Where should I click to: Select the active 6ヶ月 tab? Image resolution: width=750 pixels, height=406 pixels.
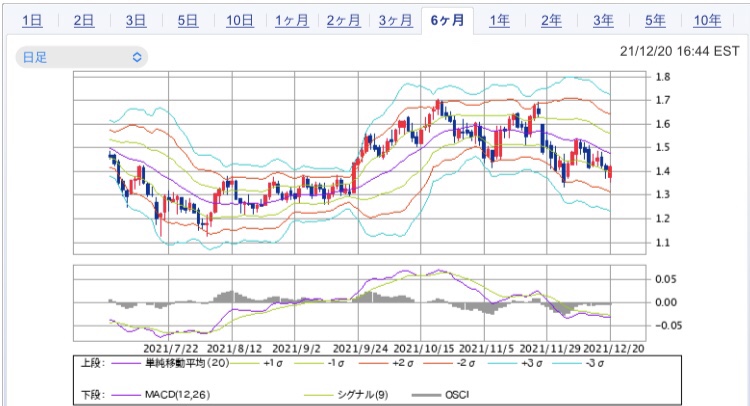click(x=448, y=20)
